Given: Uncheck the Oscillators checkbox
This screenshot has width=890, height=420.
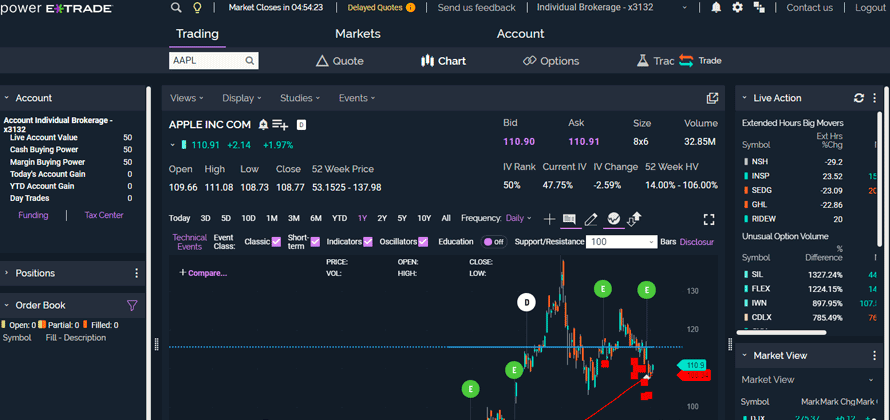Looking at the screenshot, I should 422,242.
